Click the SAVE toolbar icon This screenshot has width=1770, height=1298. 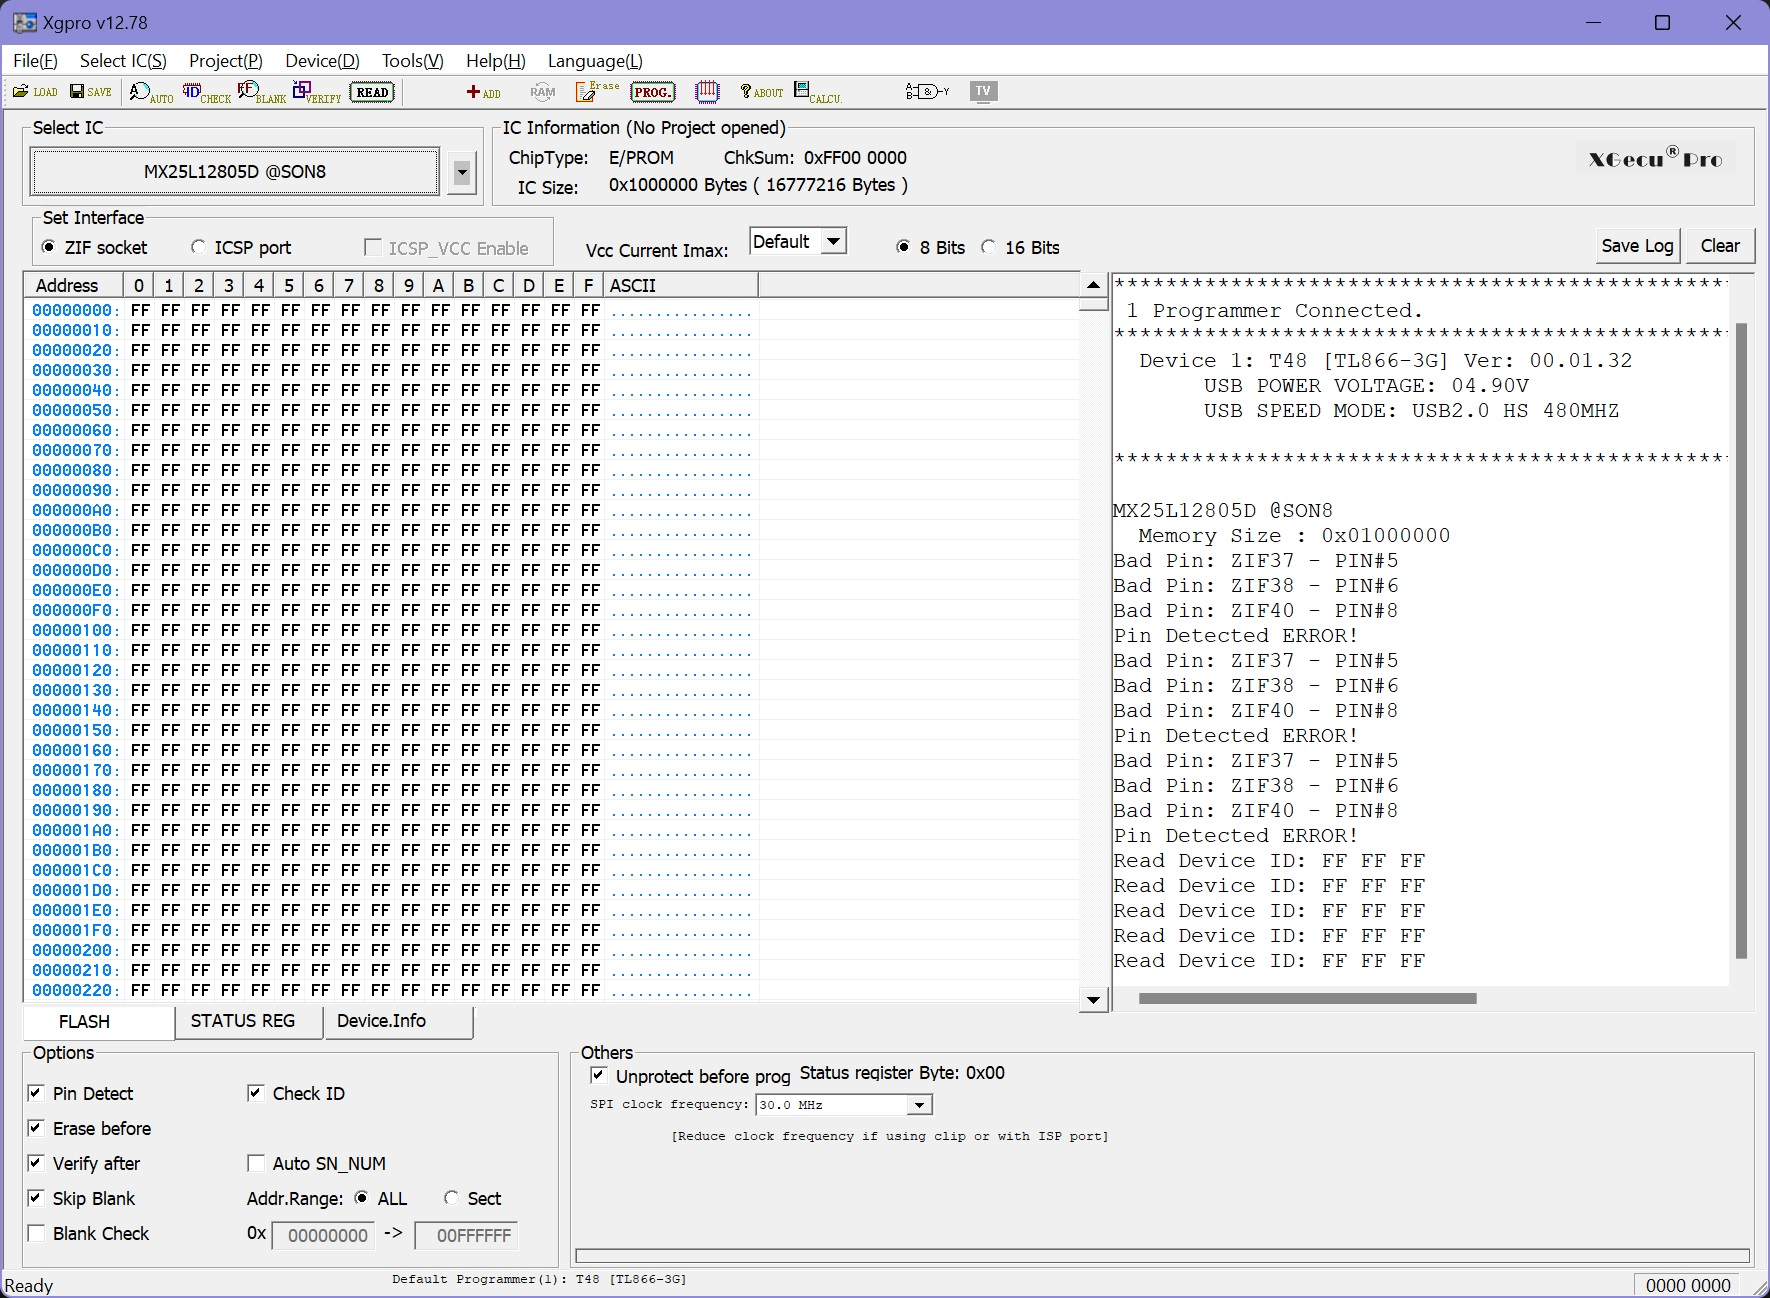(x=91, y=92)
